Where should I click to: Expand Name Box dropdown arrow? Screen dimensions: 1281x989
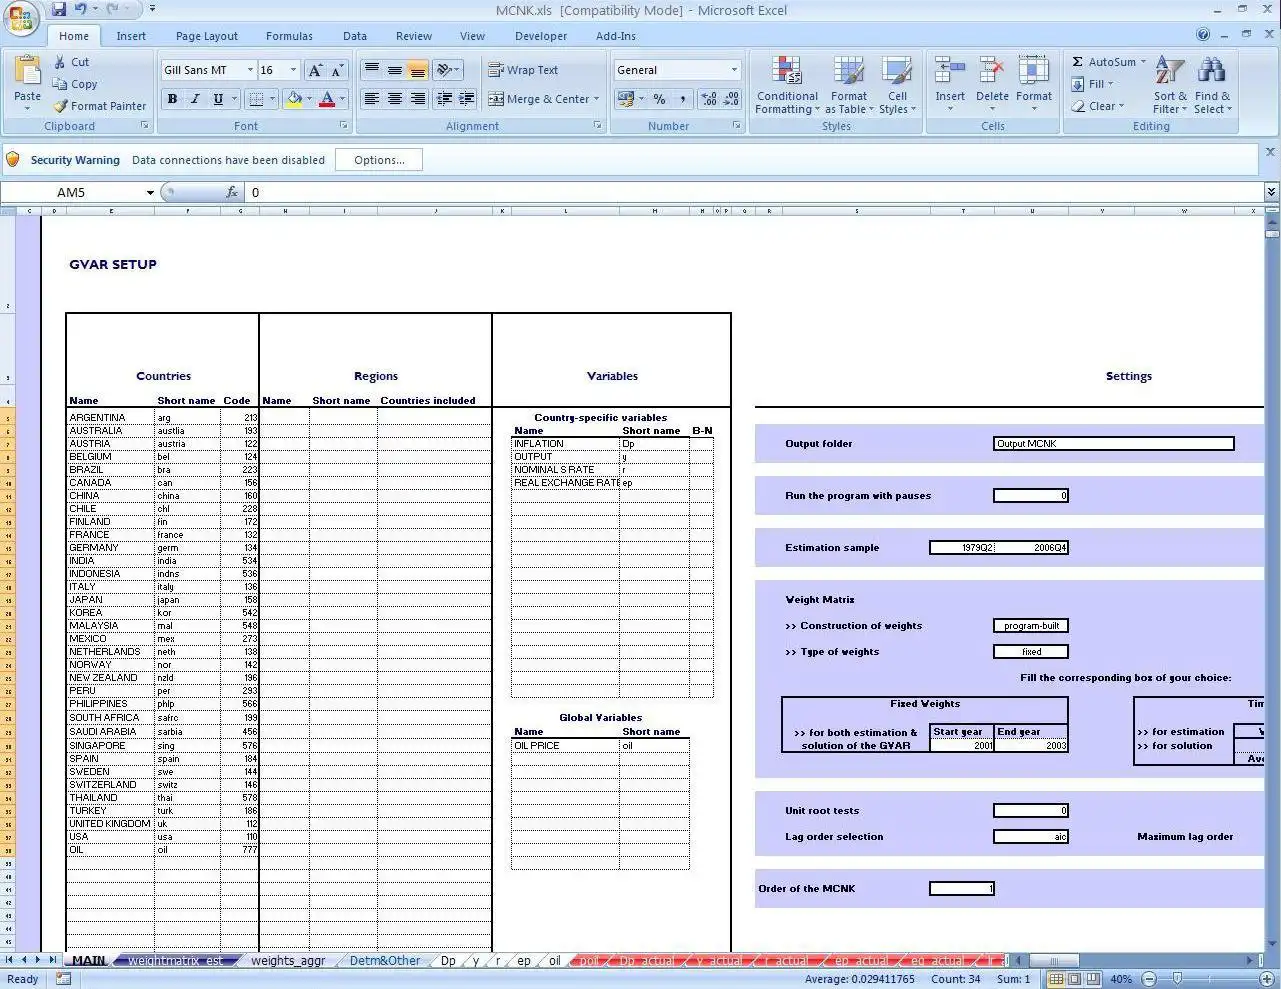click(150, 193)
